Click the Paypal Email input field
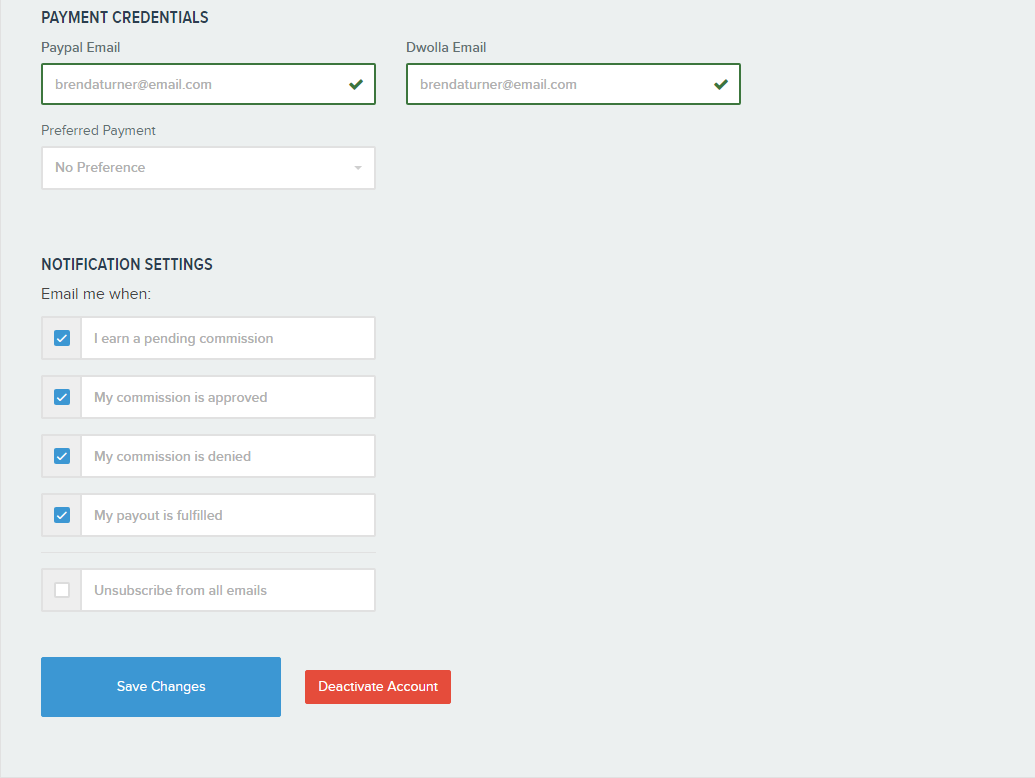 pos(208,84)
